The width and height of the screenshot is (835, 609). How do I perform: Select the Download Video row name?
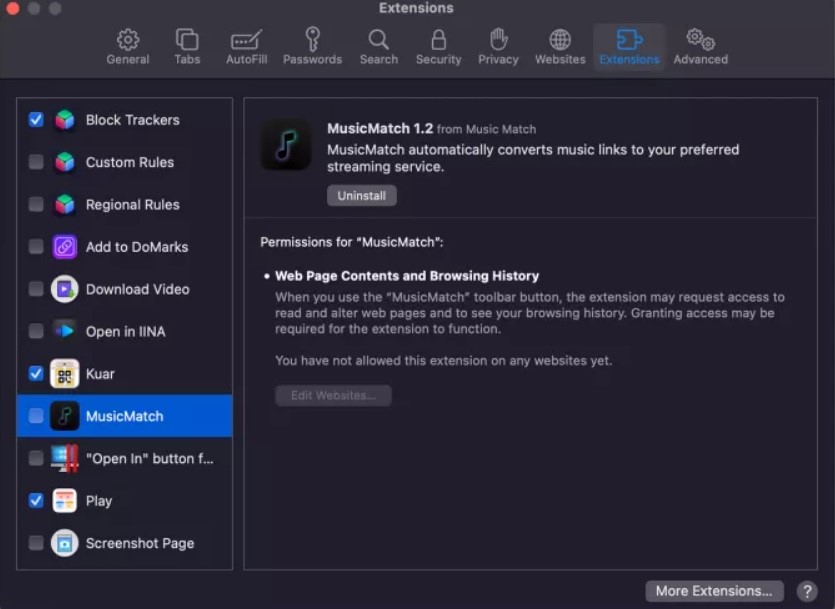(x=137, y=289)
